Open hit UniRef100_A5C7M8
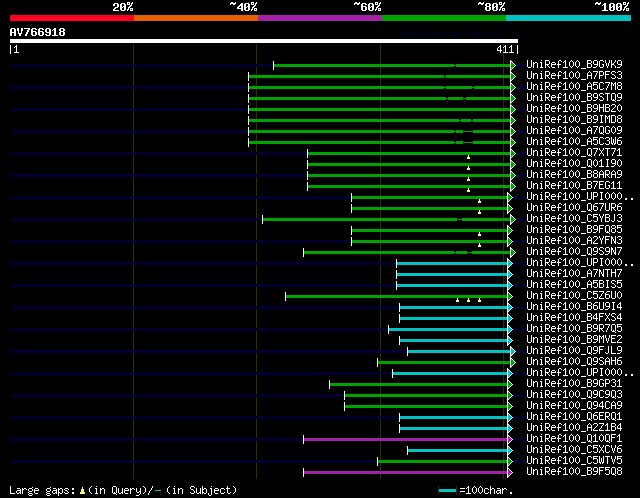The width and height of the screenshot is (640, 498). coord(574,87)
